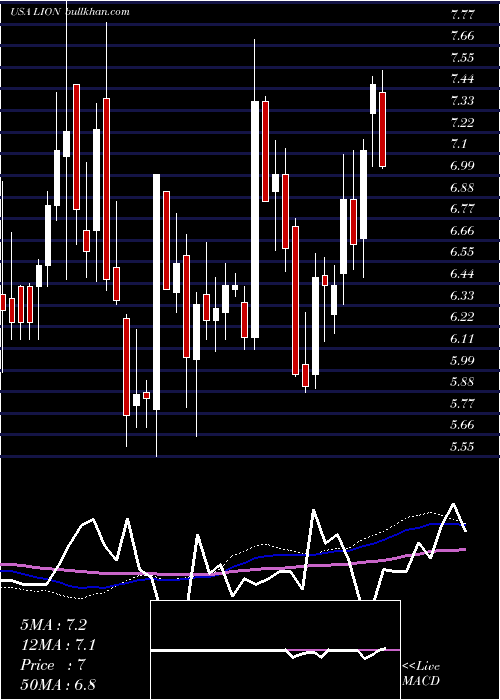Click the 7.44 price axis label
Viewport: 500px width, 700px height.
coord(462,79)
